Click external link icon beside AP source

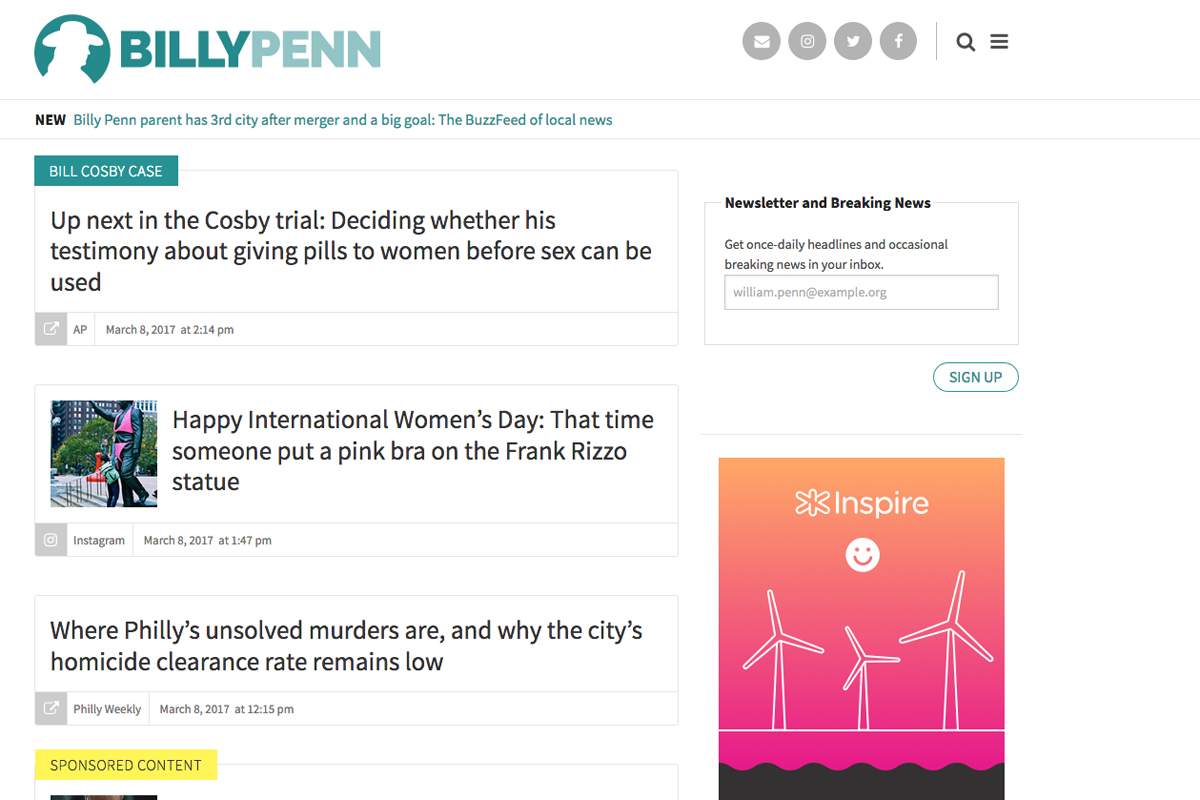click(x=51, y=329)
